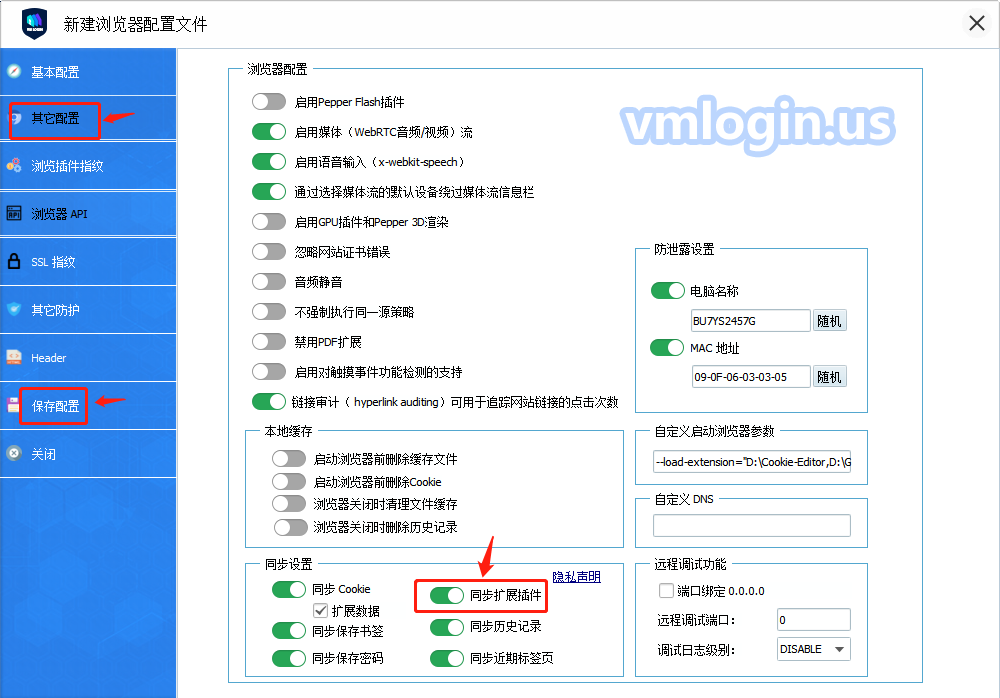Image resolution: width=1000 pixels, height=698 pixels.
Task: Click the save icon beside 保存配置
Action: point(14,405)
